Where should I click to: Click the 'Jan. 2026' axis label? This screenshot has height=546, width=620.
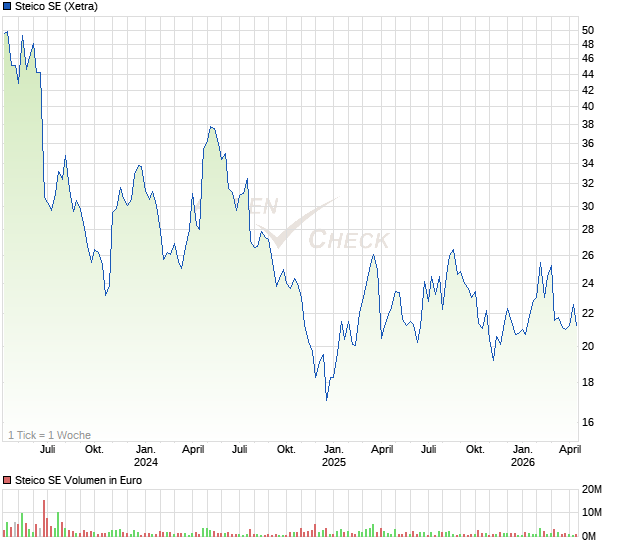tap(522, 456)
